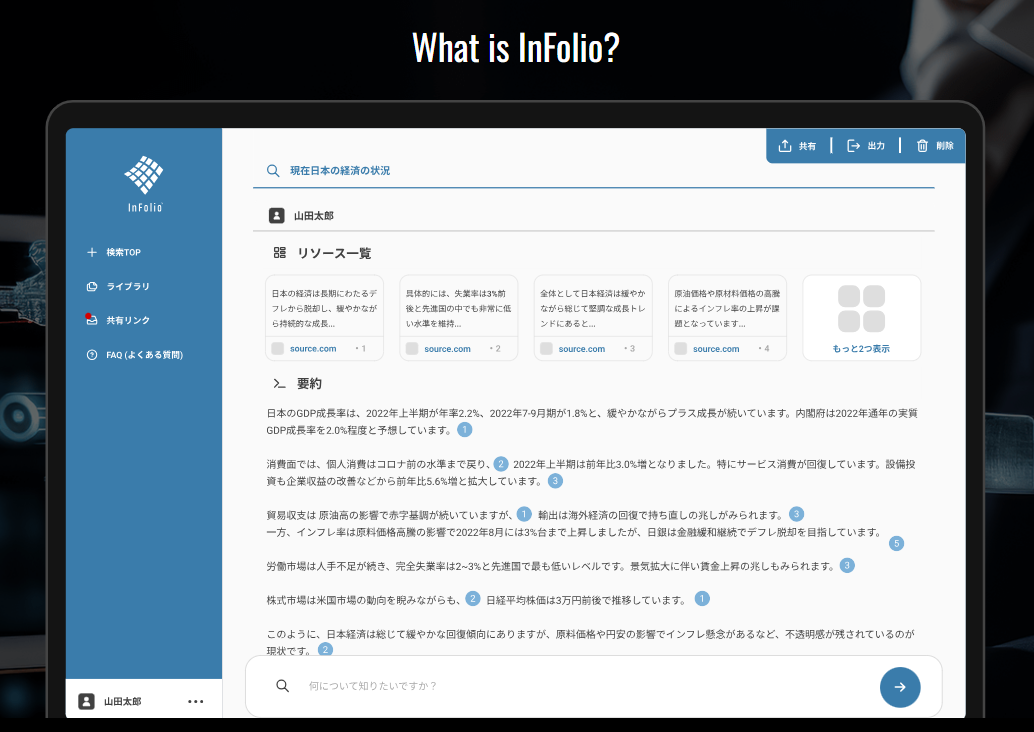
Task: Click the 山田太郎 avatar icon under query
Action: pyautogui.click(x=276, y=216)
